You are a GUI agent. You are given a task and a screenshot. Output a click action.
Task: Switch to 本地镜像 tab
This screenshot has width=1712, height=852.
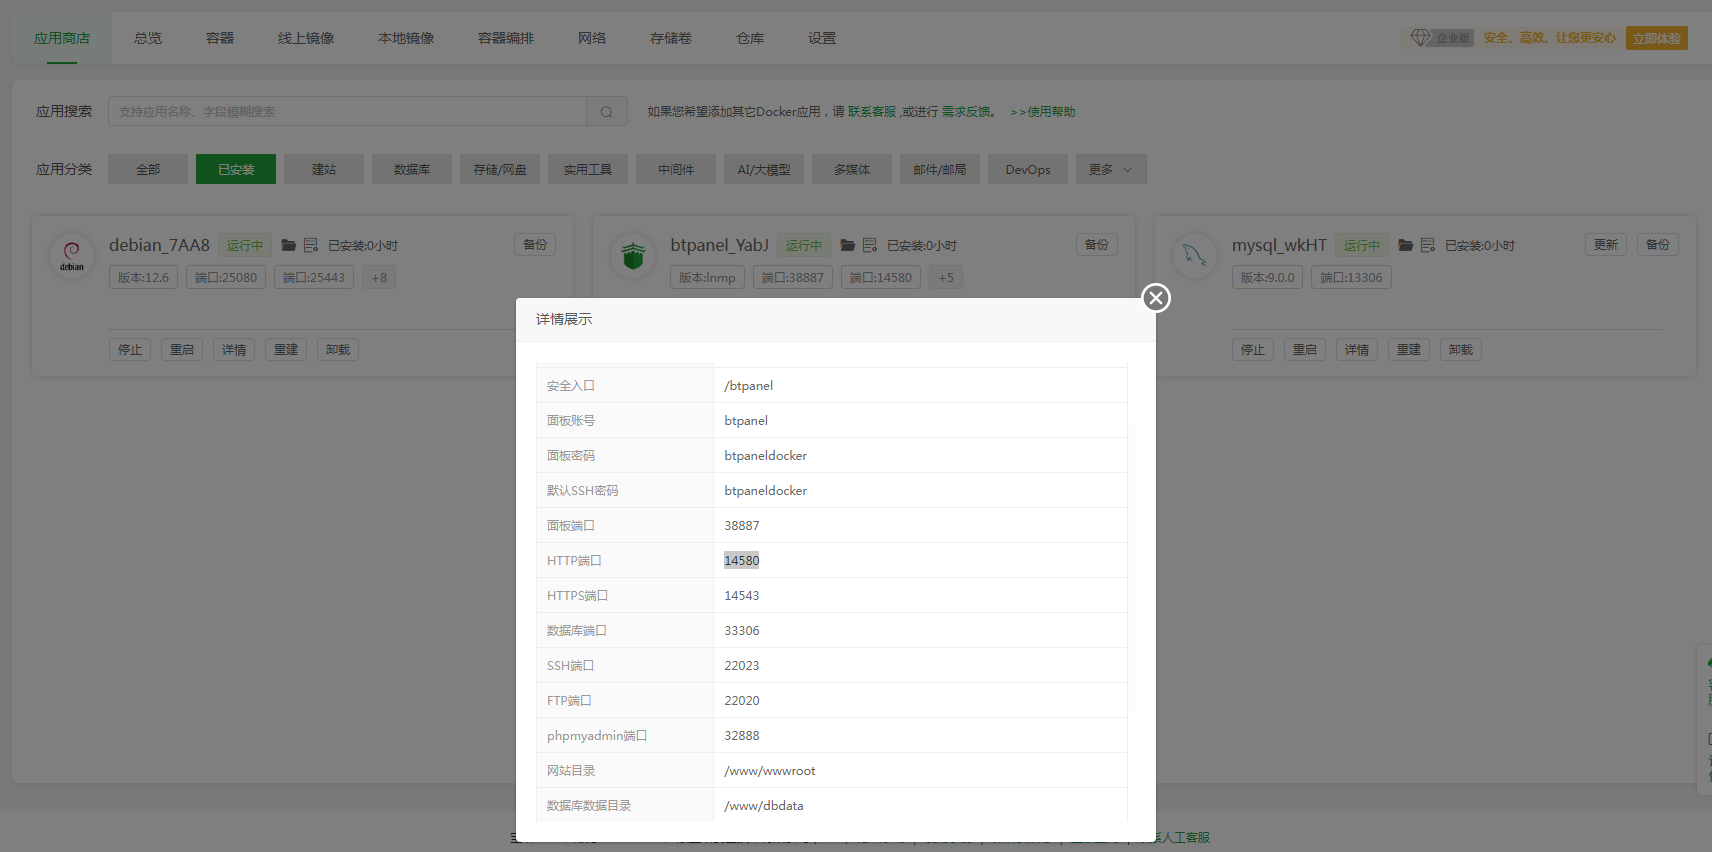point(406,38)
